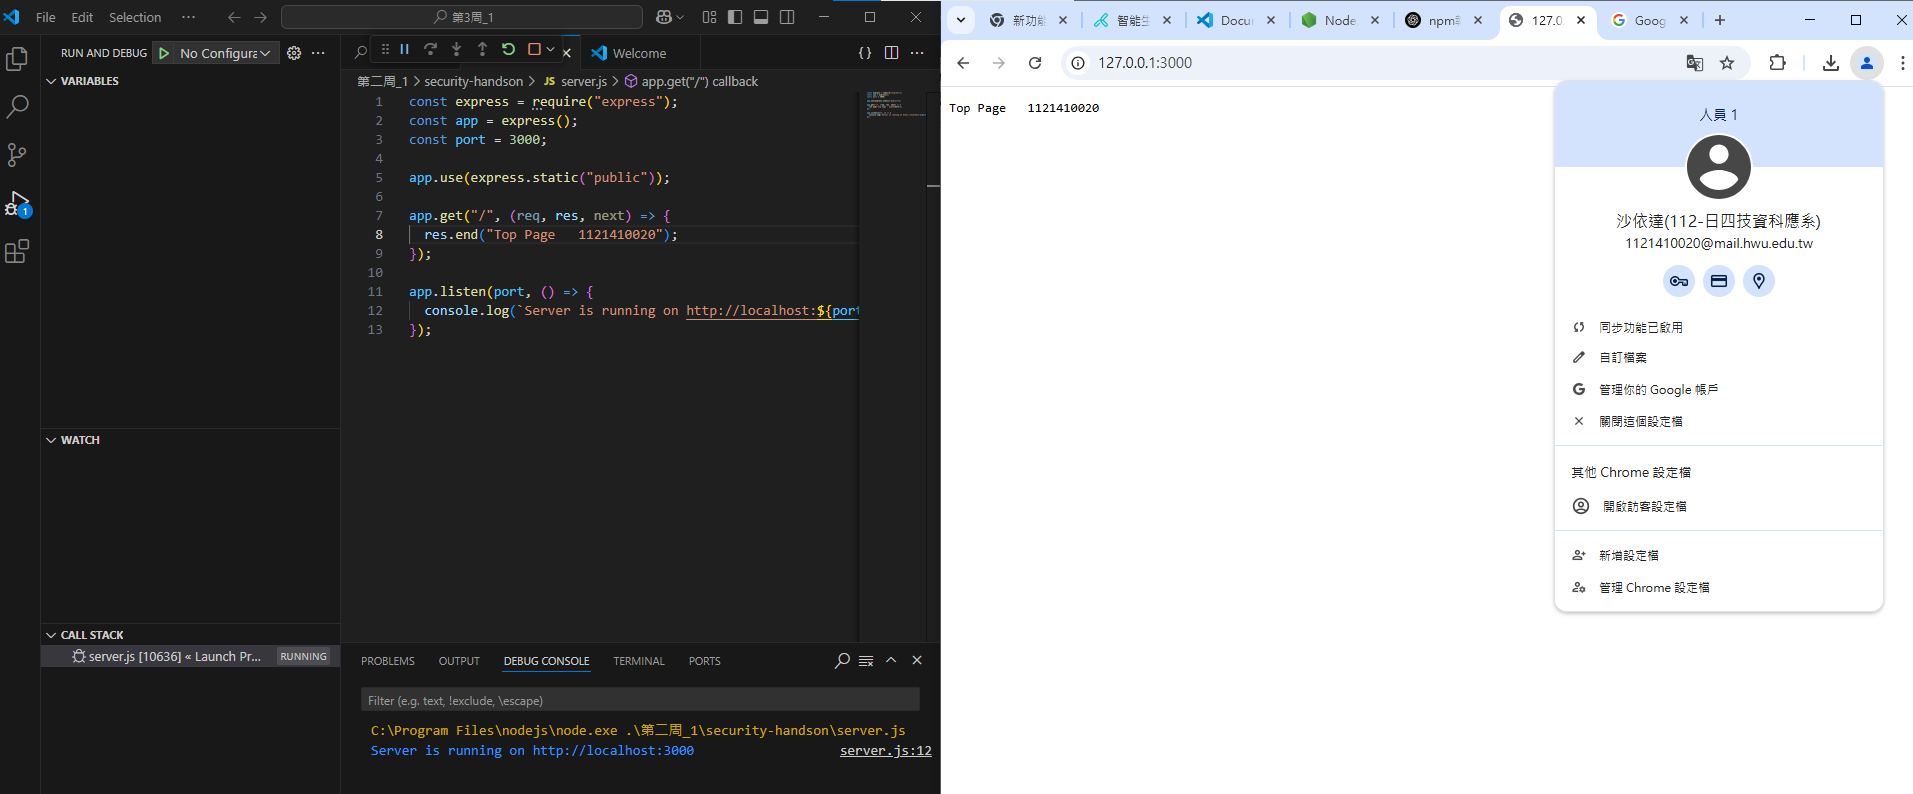Stop debugging with the red square icon
The width and height of the screenshot is (1913, 794).
[x=534, y=49]
